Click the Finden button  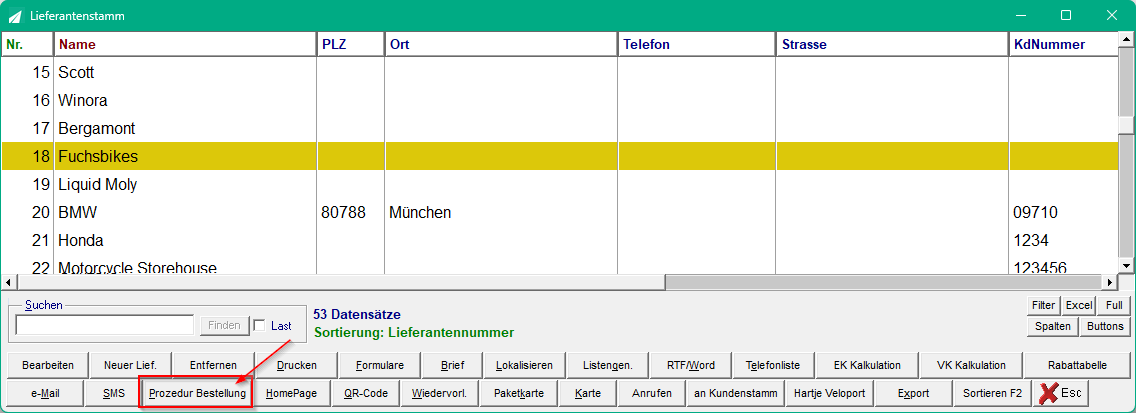click(x=225, y=325)
